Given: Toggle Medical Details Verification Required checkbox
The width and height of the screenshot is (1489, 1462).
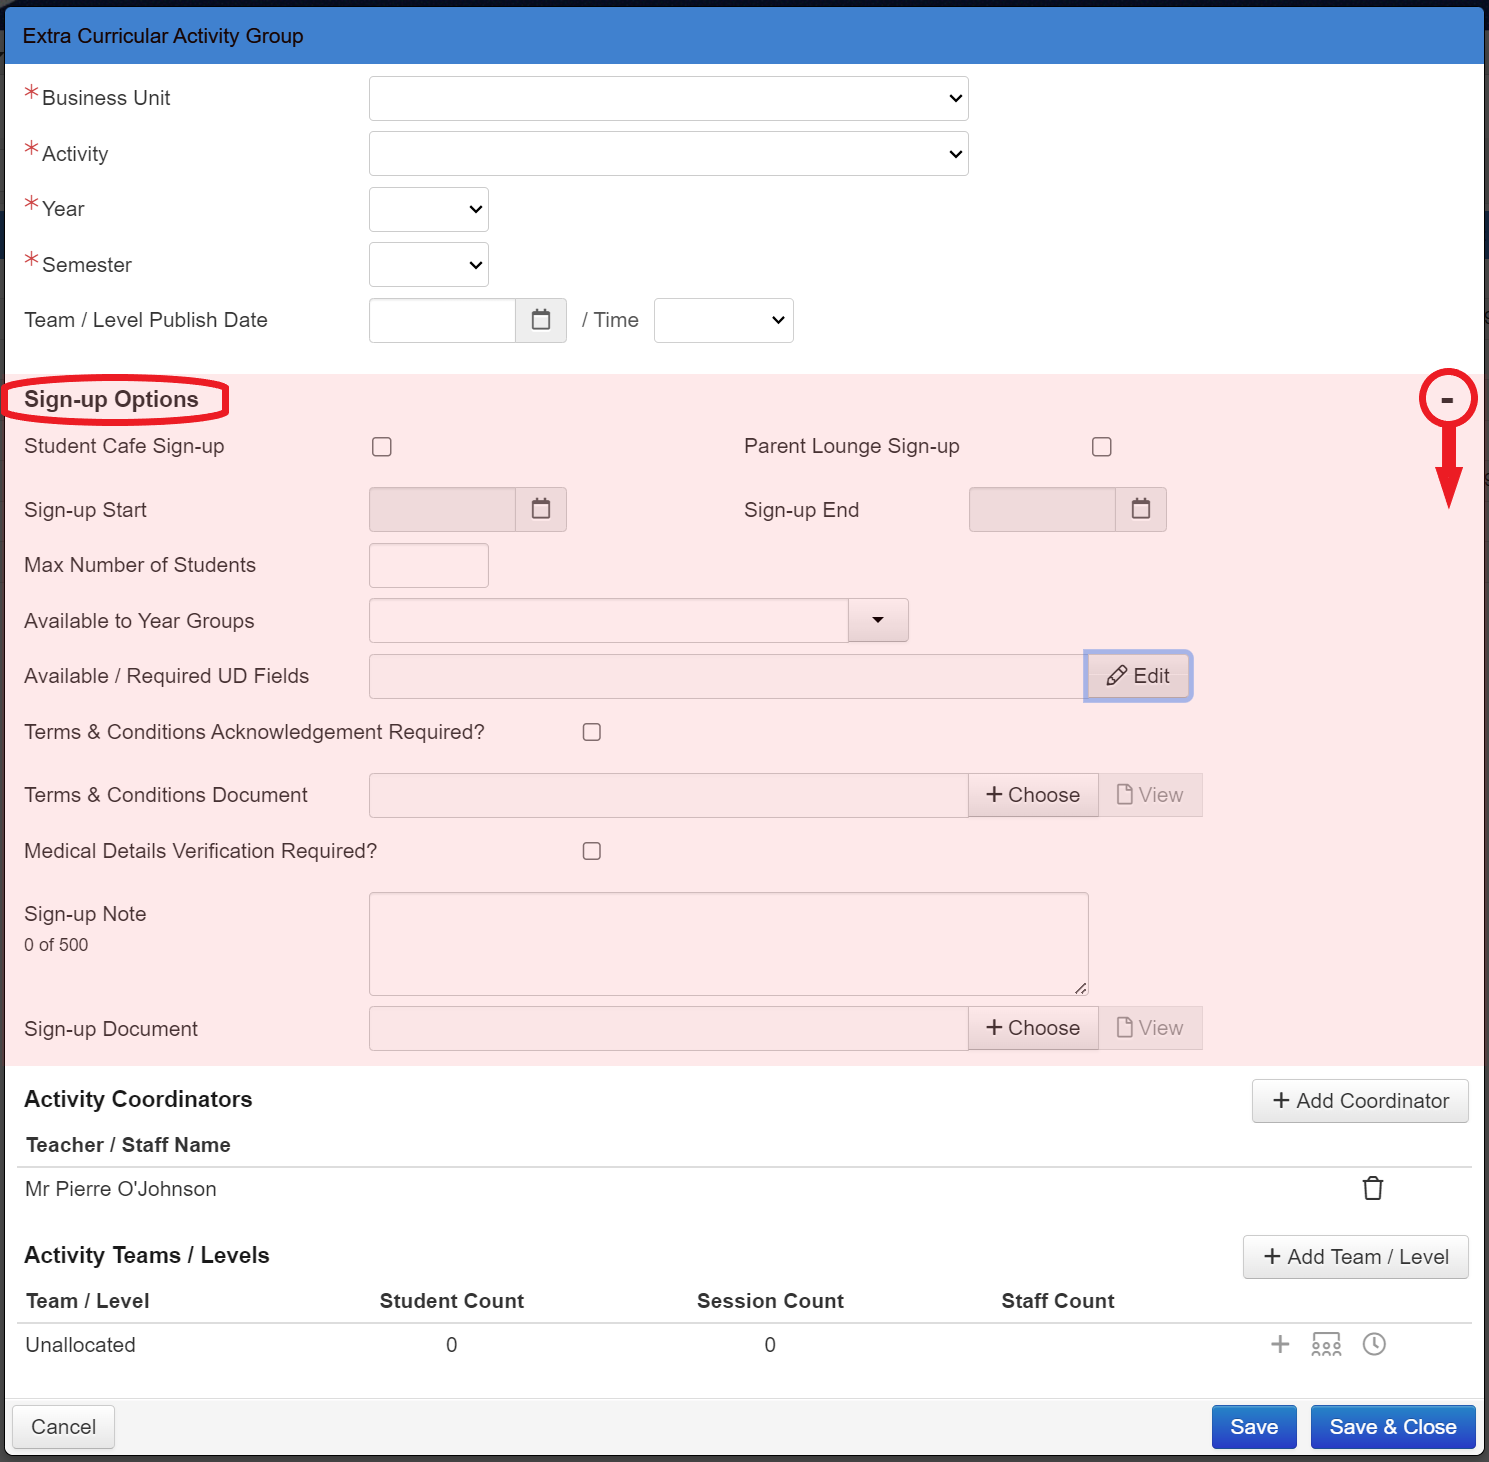Looking at the screenshot, I should pyautogui.click(x=592, y=851).
